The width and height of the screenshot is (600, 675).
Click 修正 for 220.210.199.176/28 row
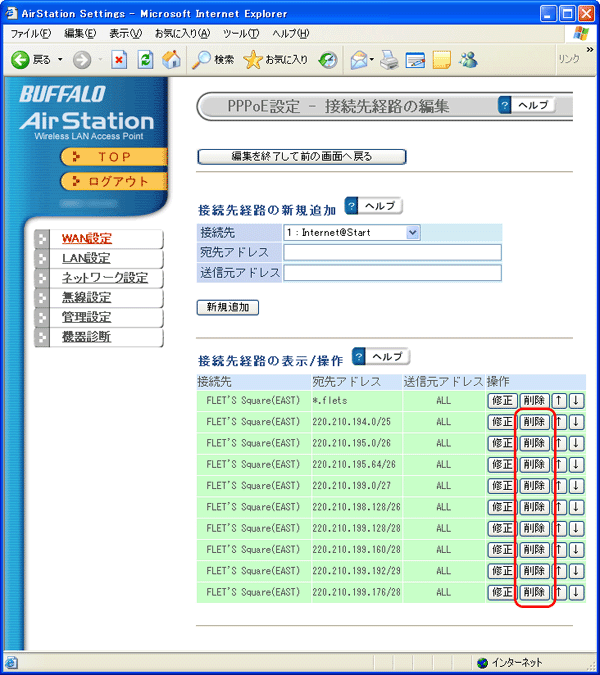[x=502, y=592]
